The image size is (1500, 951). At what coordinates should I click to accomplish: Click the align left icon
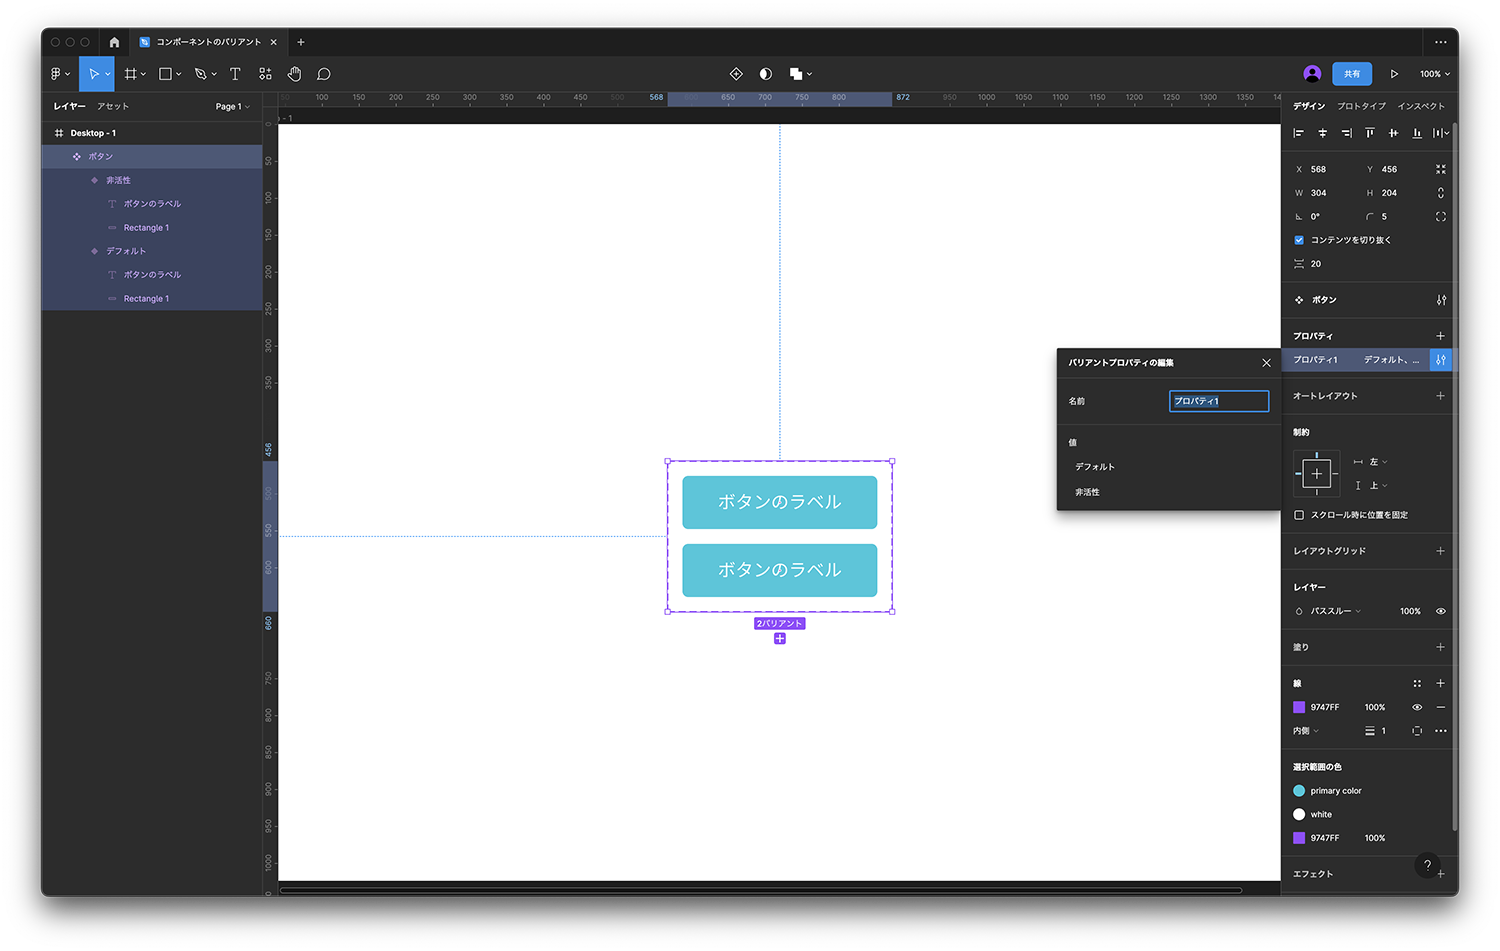pos(1299,133)
